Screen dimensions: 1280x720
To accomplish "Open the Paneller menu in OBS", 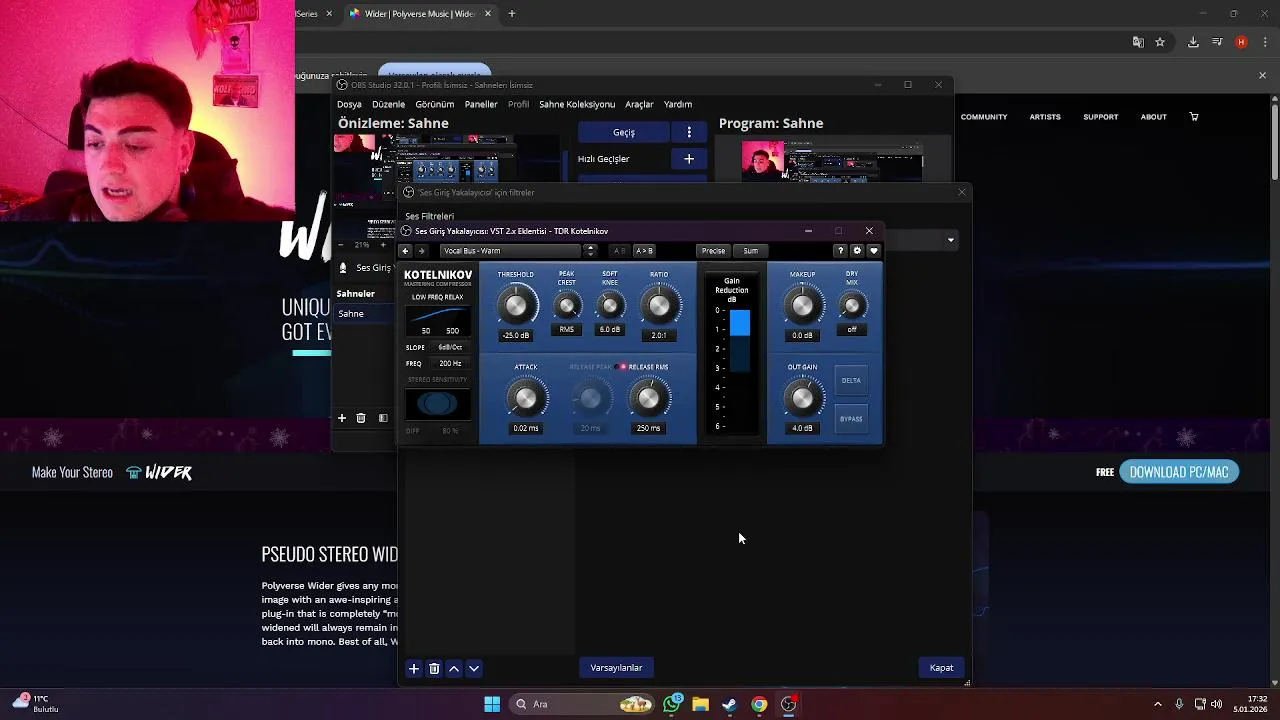I will 481,104.
